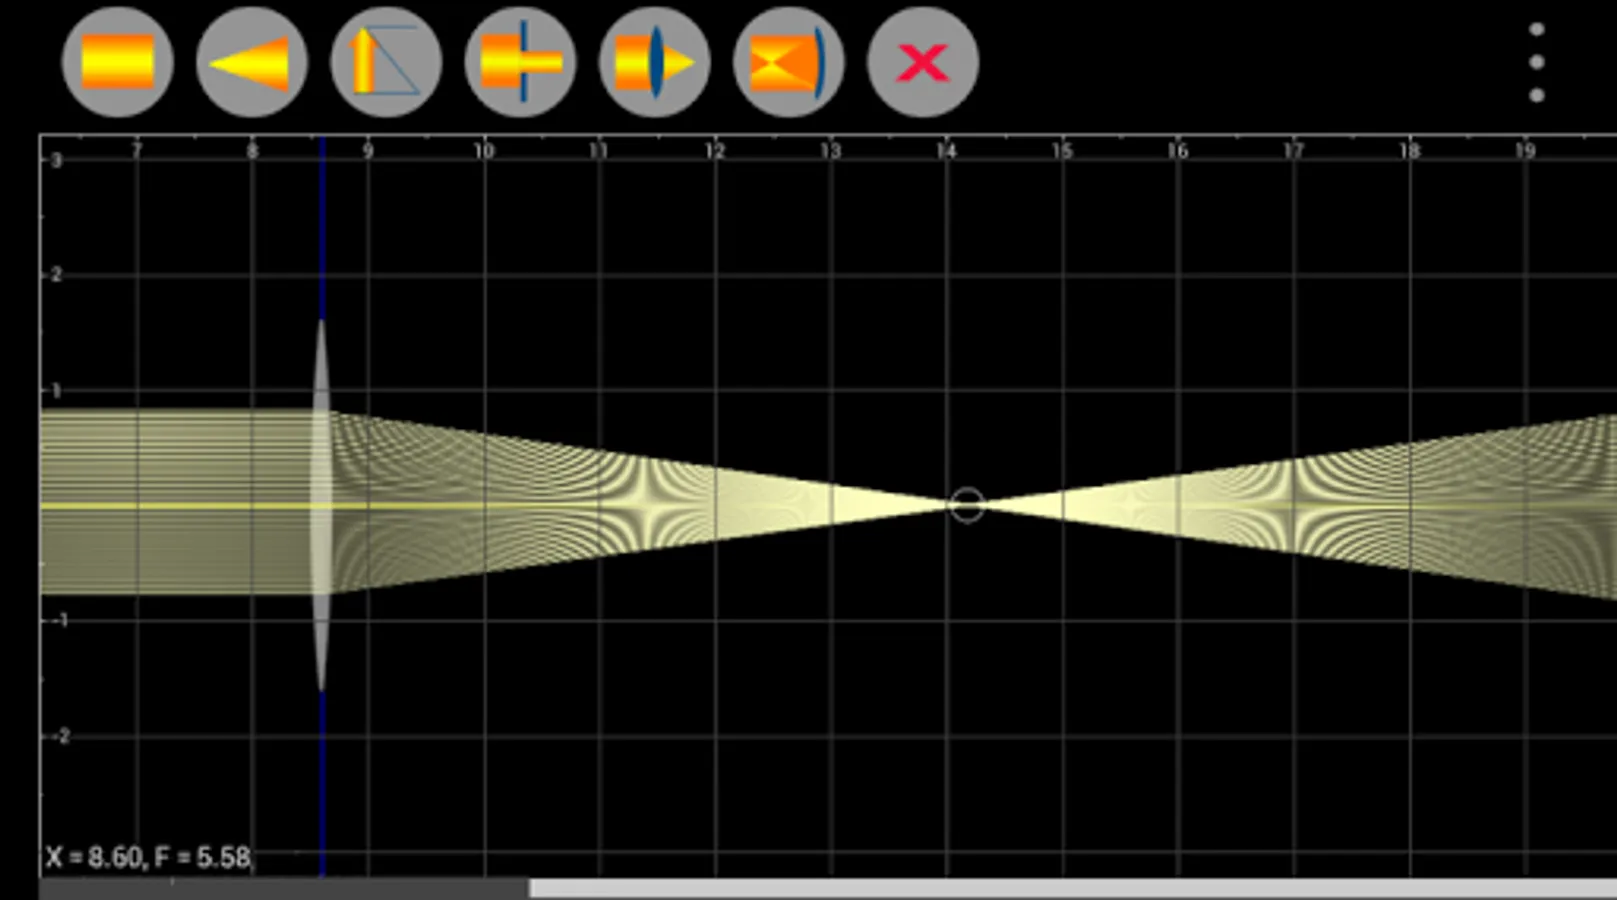Select the focal point circle marker
Image resolution: width=1617 pixels, height=900 pixels.
click(967, 505)
